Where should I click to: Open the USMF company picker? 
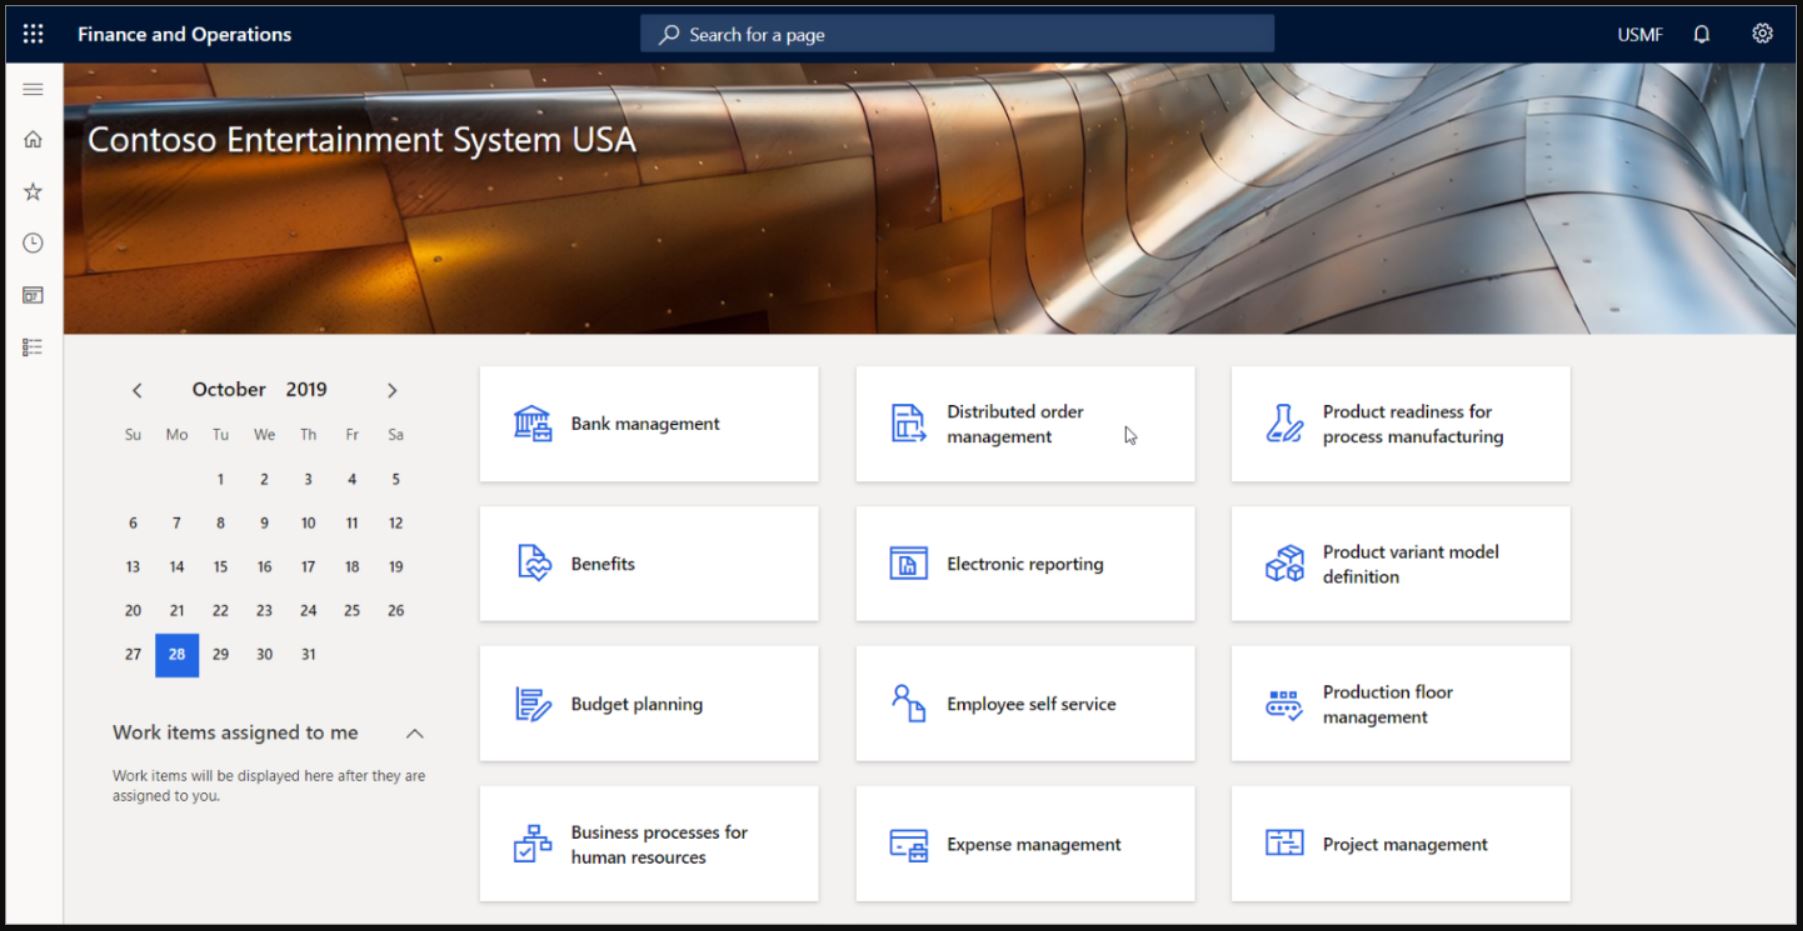click(1639, 33)
